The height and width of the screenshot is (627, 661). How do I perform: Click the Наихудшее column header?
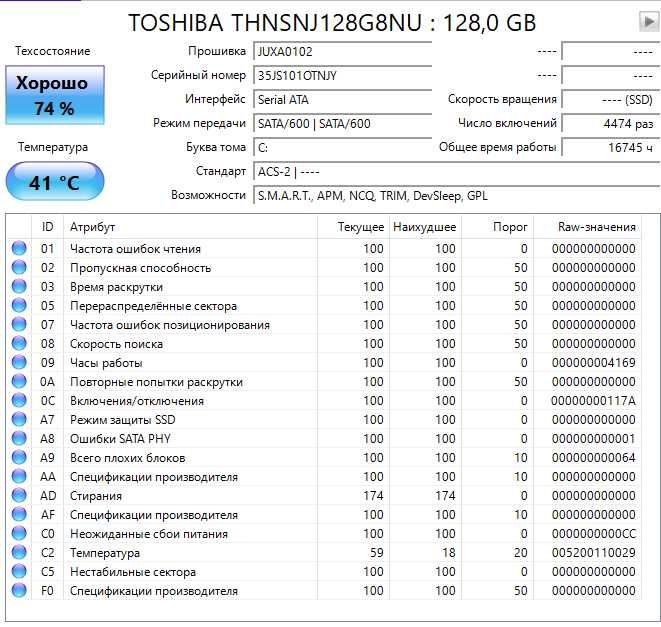click(425, 227)
